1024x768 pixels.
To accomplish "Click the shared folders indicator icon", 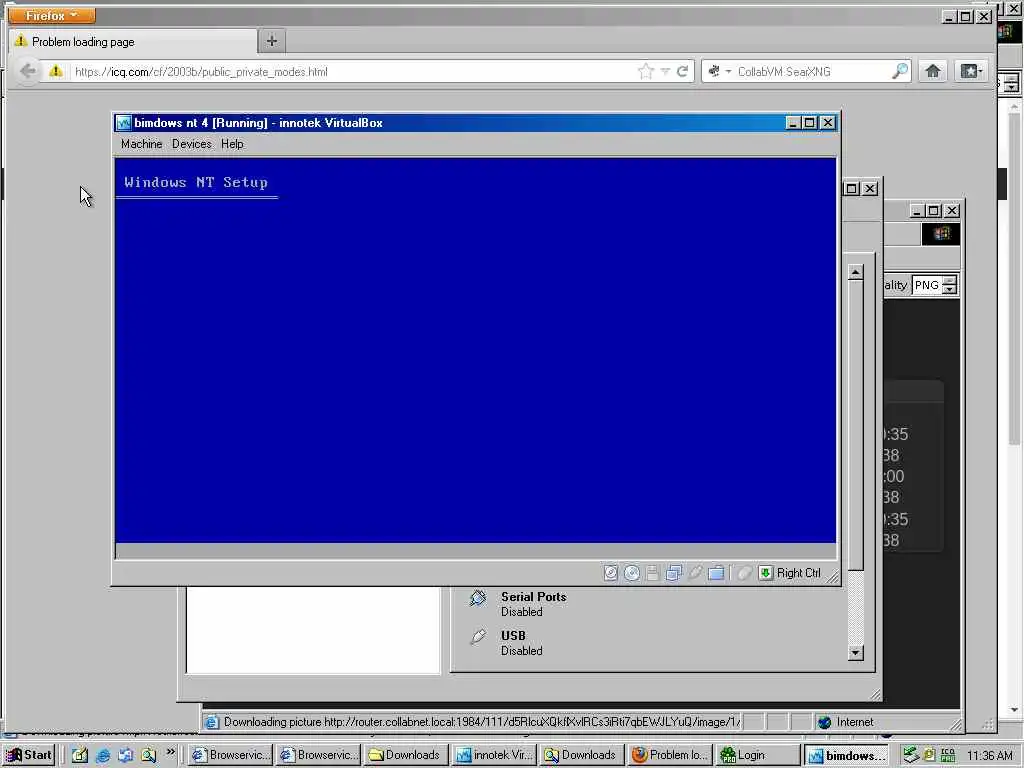I will (x=716, y=573).
